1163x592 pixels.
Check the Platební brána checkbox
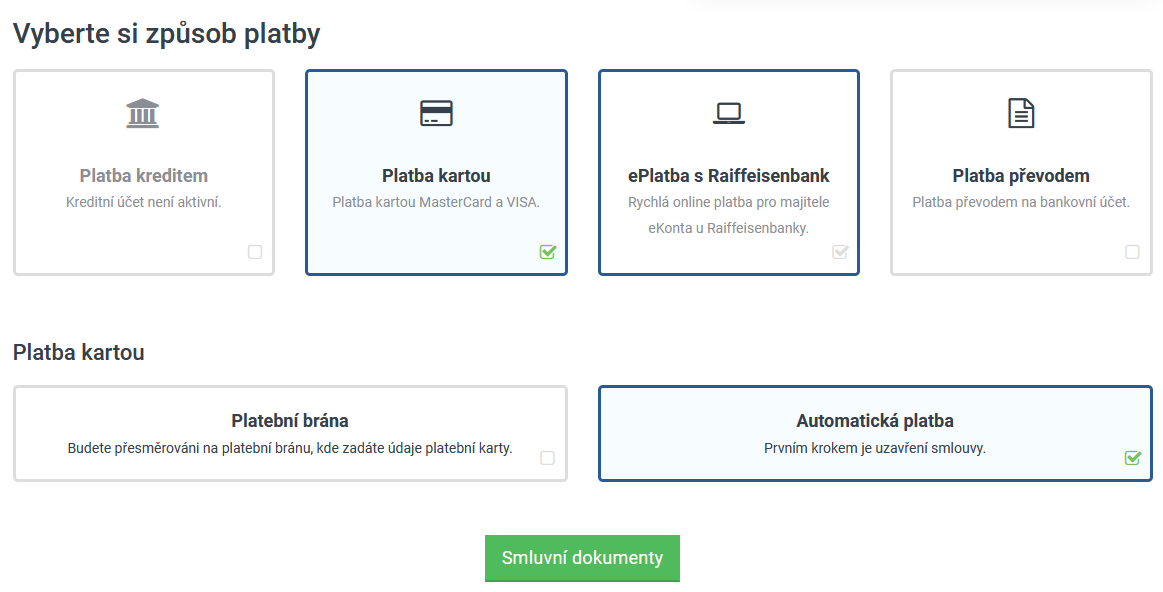547,458
